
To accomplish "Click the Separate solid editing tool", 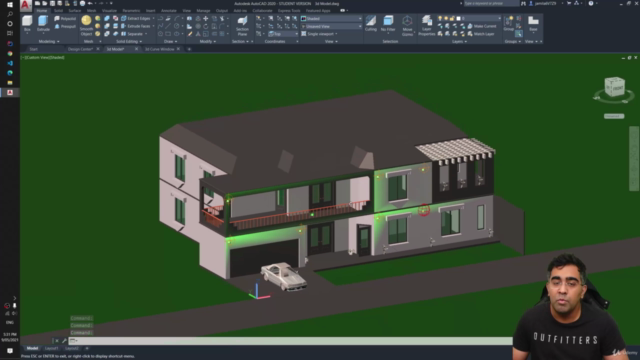I will pyautogui.click(x=132, y=34).
